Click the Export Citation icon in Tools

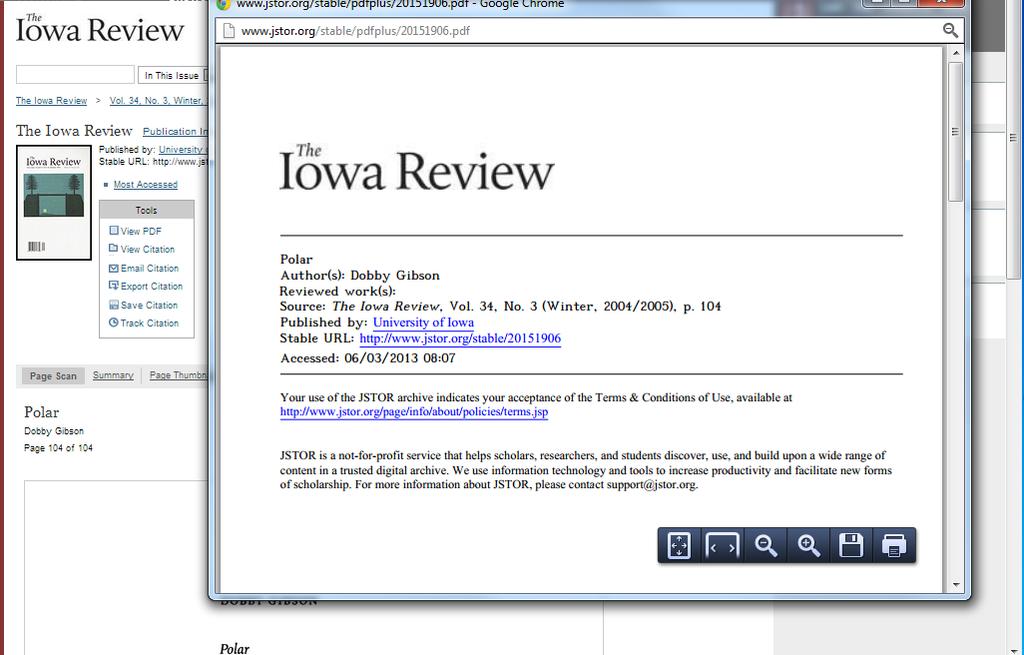(x=114, y=285)
